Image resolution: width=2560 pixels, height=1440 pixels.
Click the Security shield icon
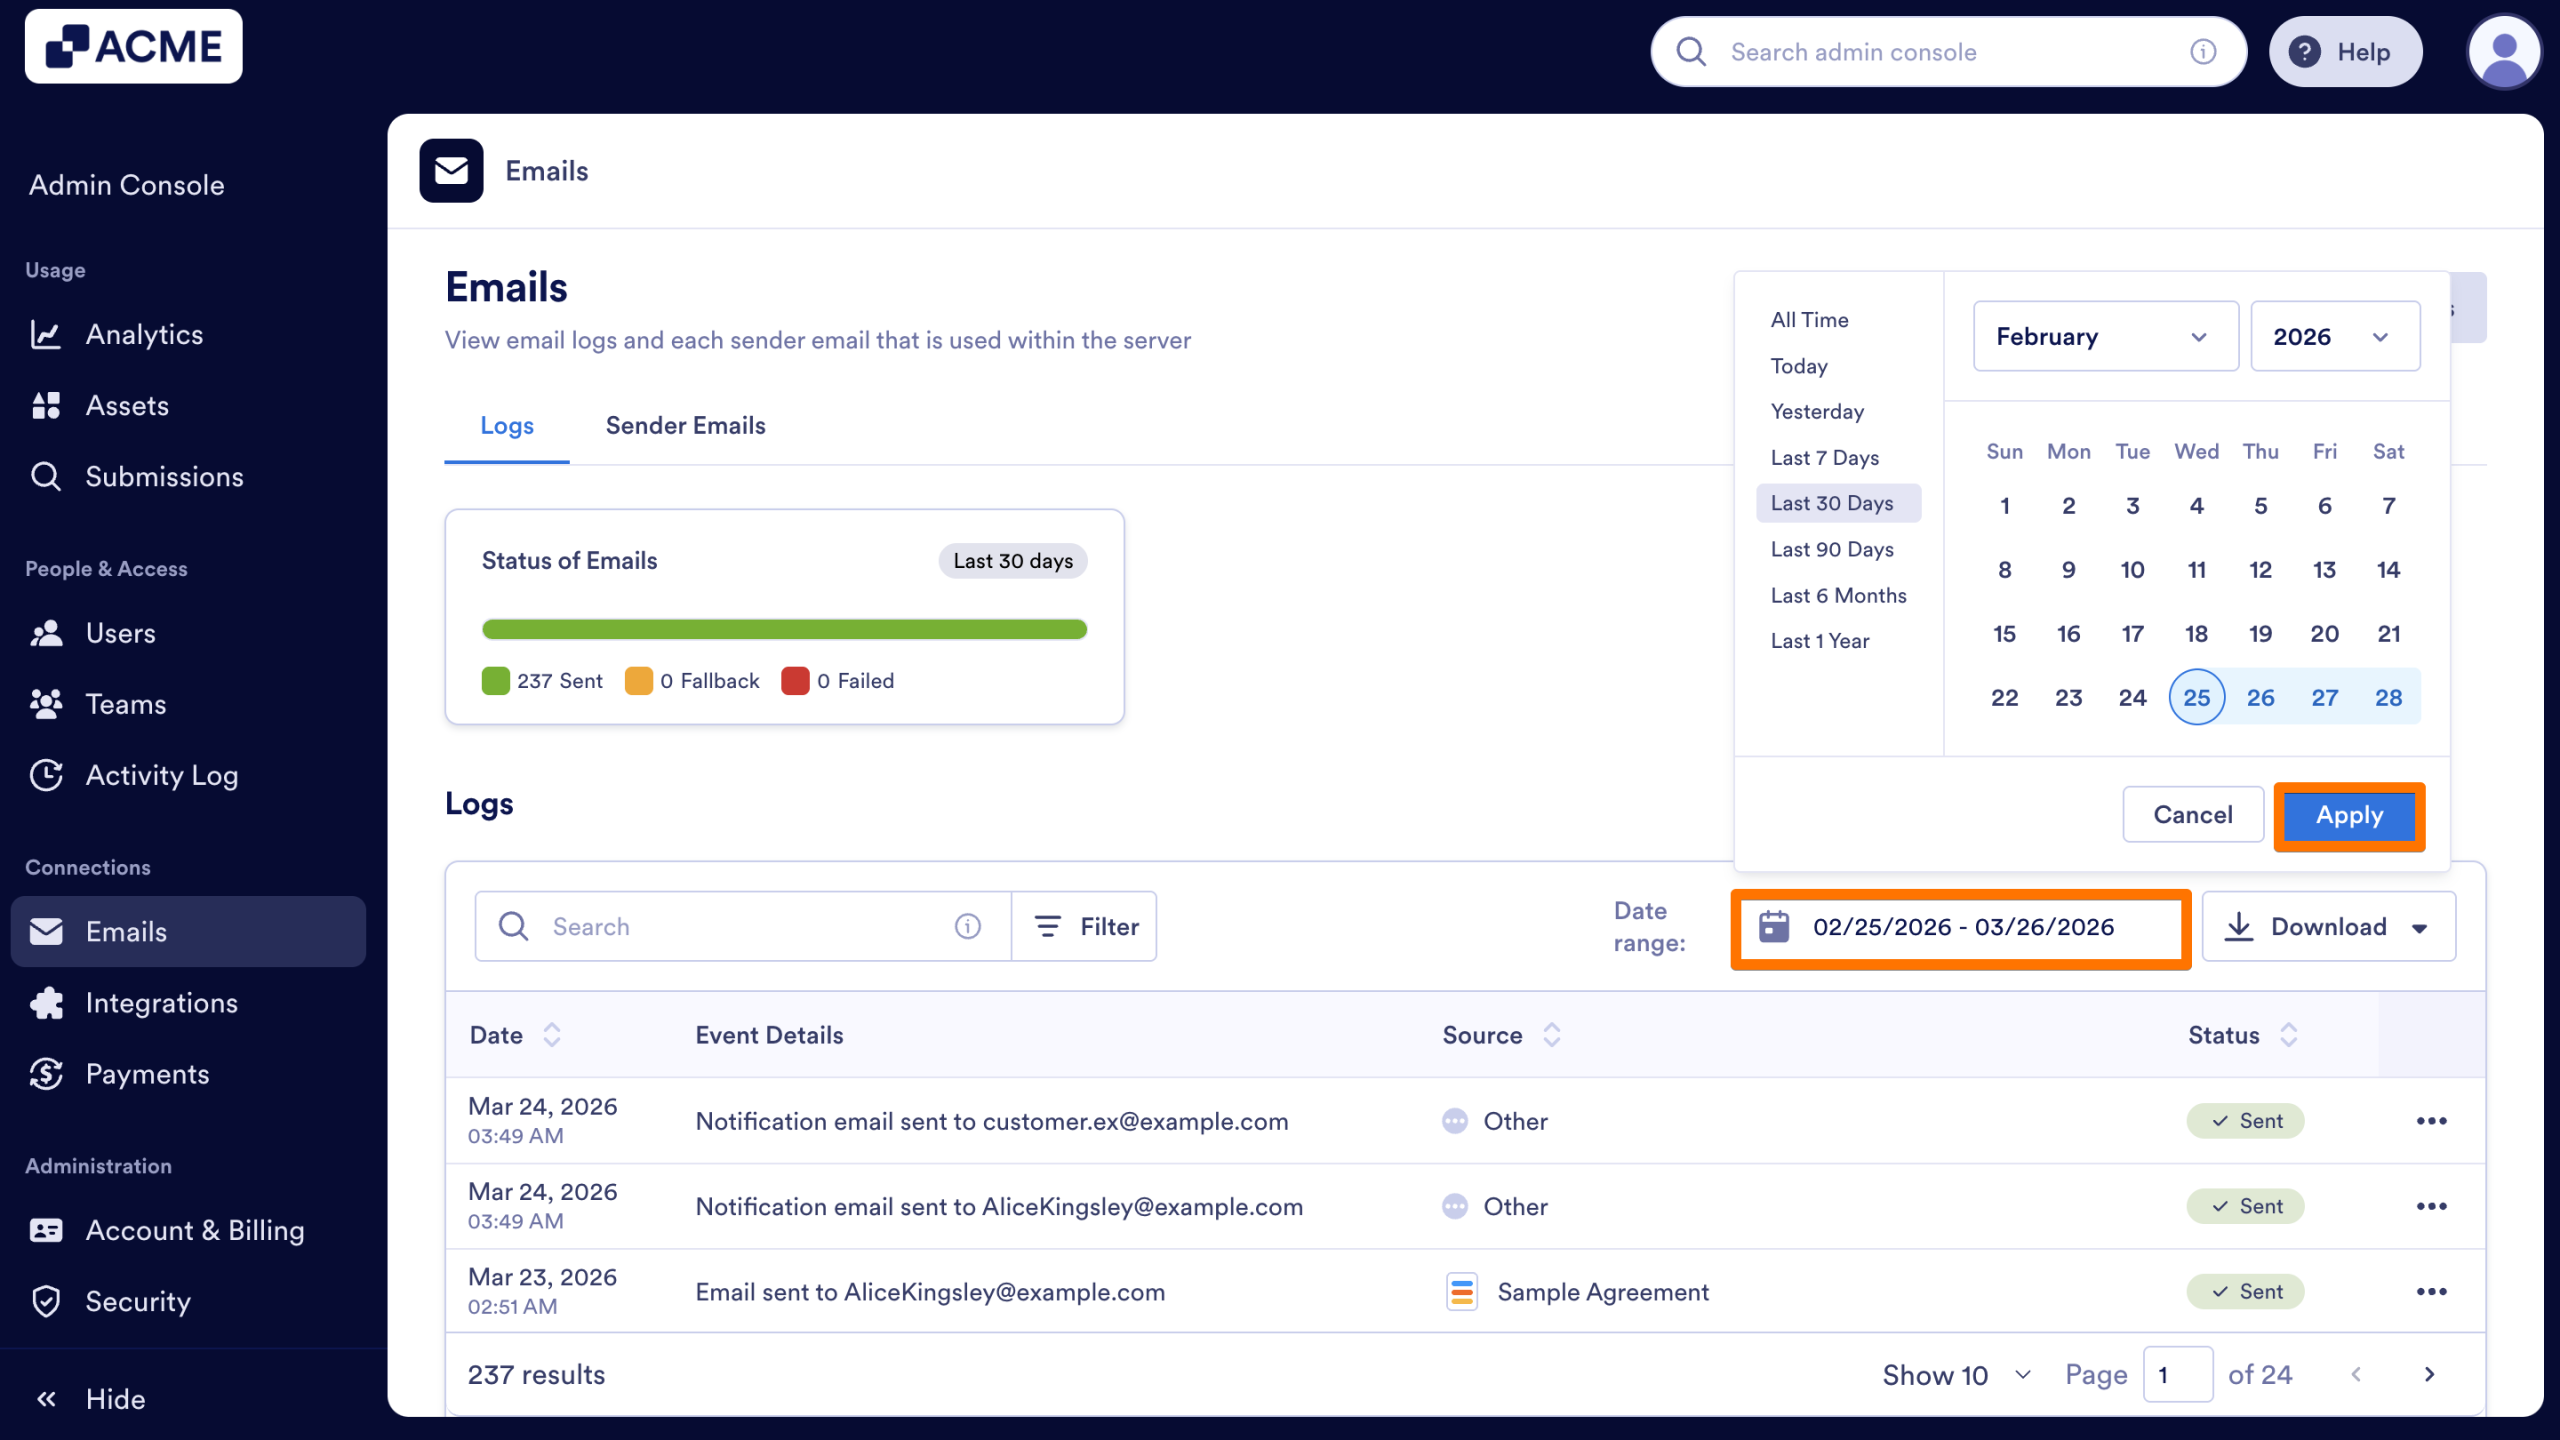point(46,1301)
